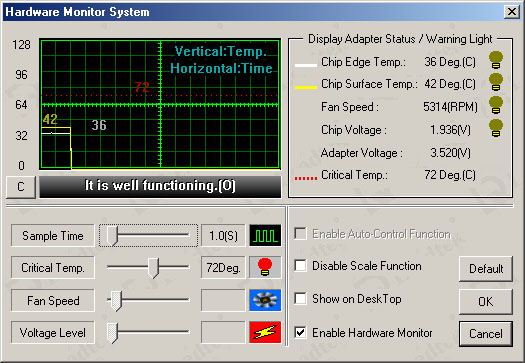Click the C temperature unit button
Screen dimensions: 525x363
21,187
